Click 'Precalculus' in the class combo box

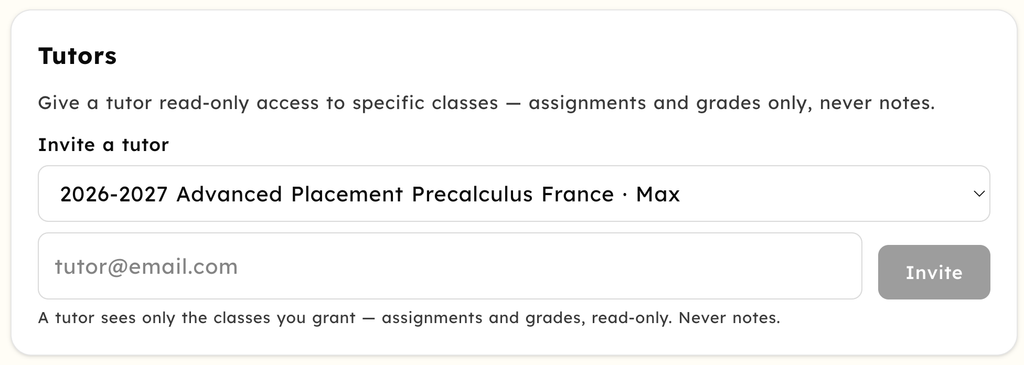pyautogui.click(x=473, y=195)
